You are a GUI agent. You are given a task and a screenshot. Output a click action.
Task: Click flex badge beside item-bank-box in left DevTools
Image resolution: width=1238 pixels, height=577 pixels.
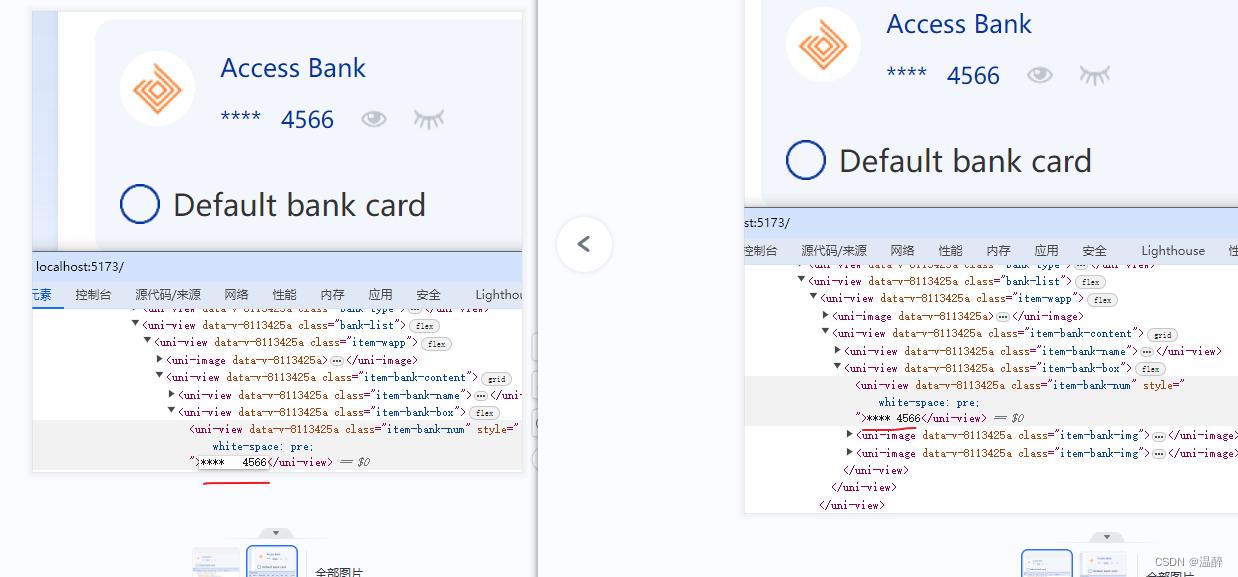(483, 412)
